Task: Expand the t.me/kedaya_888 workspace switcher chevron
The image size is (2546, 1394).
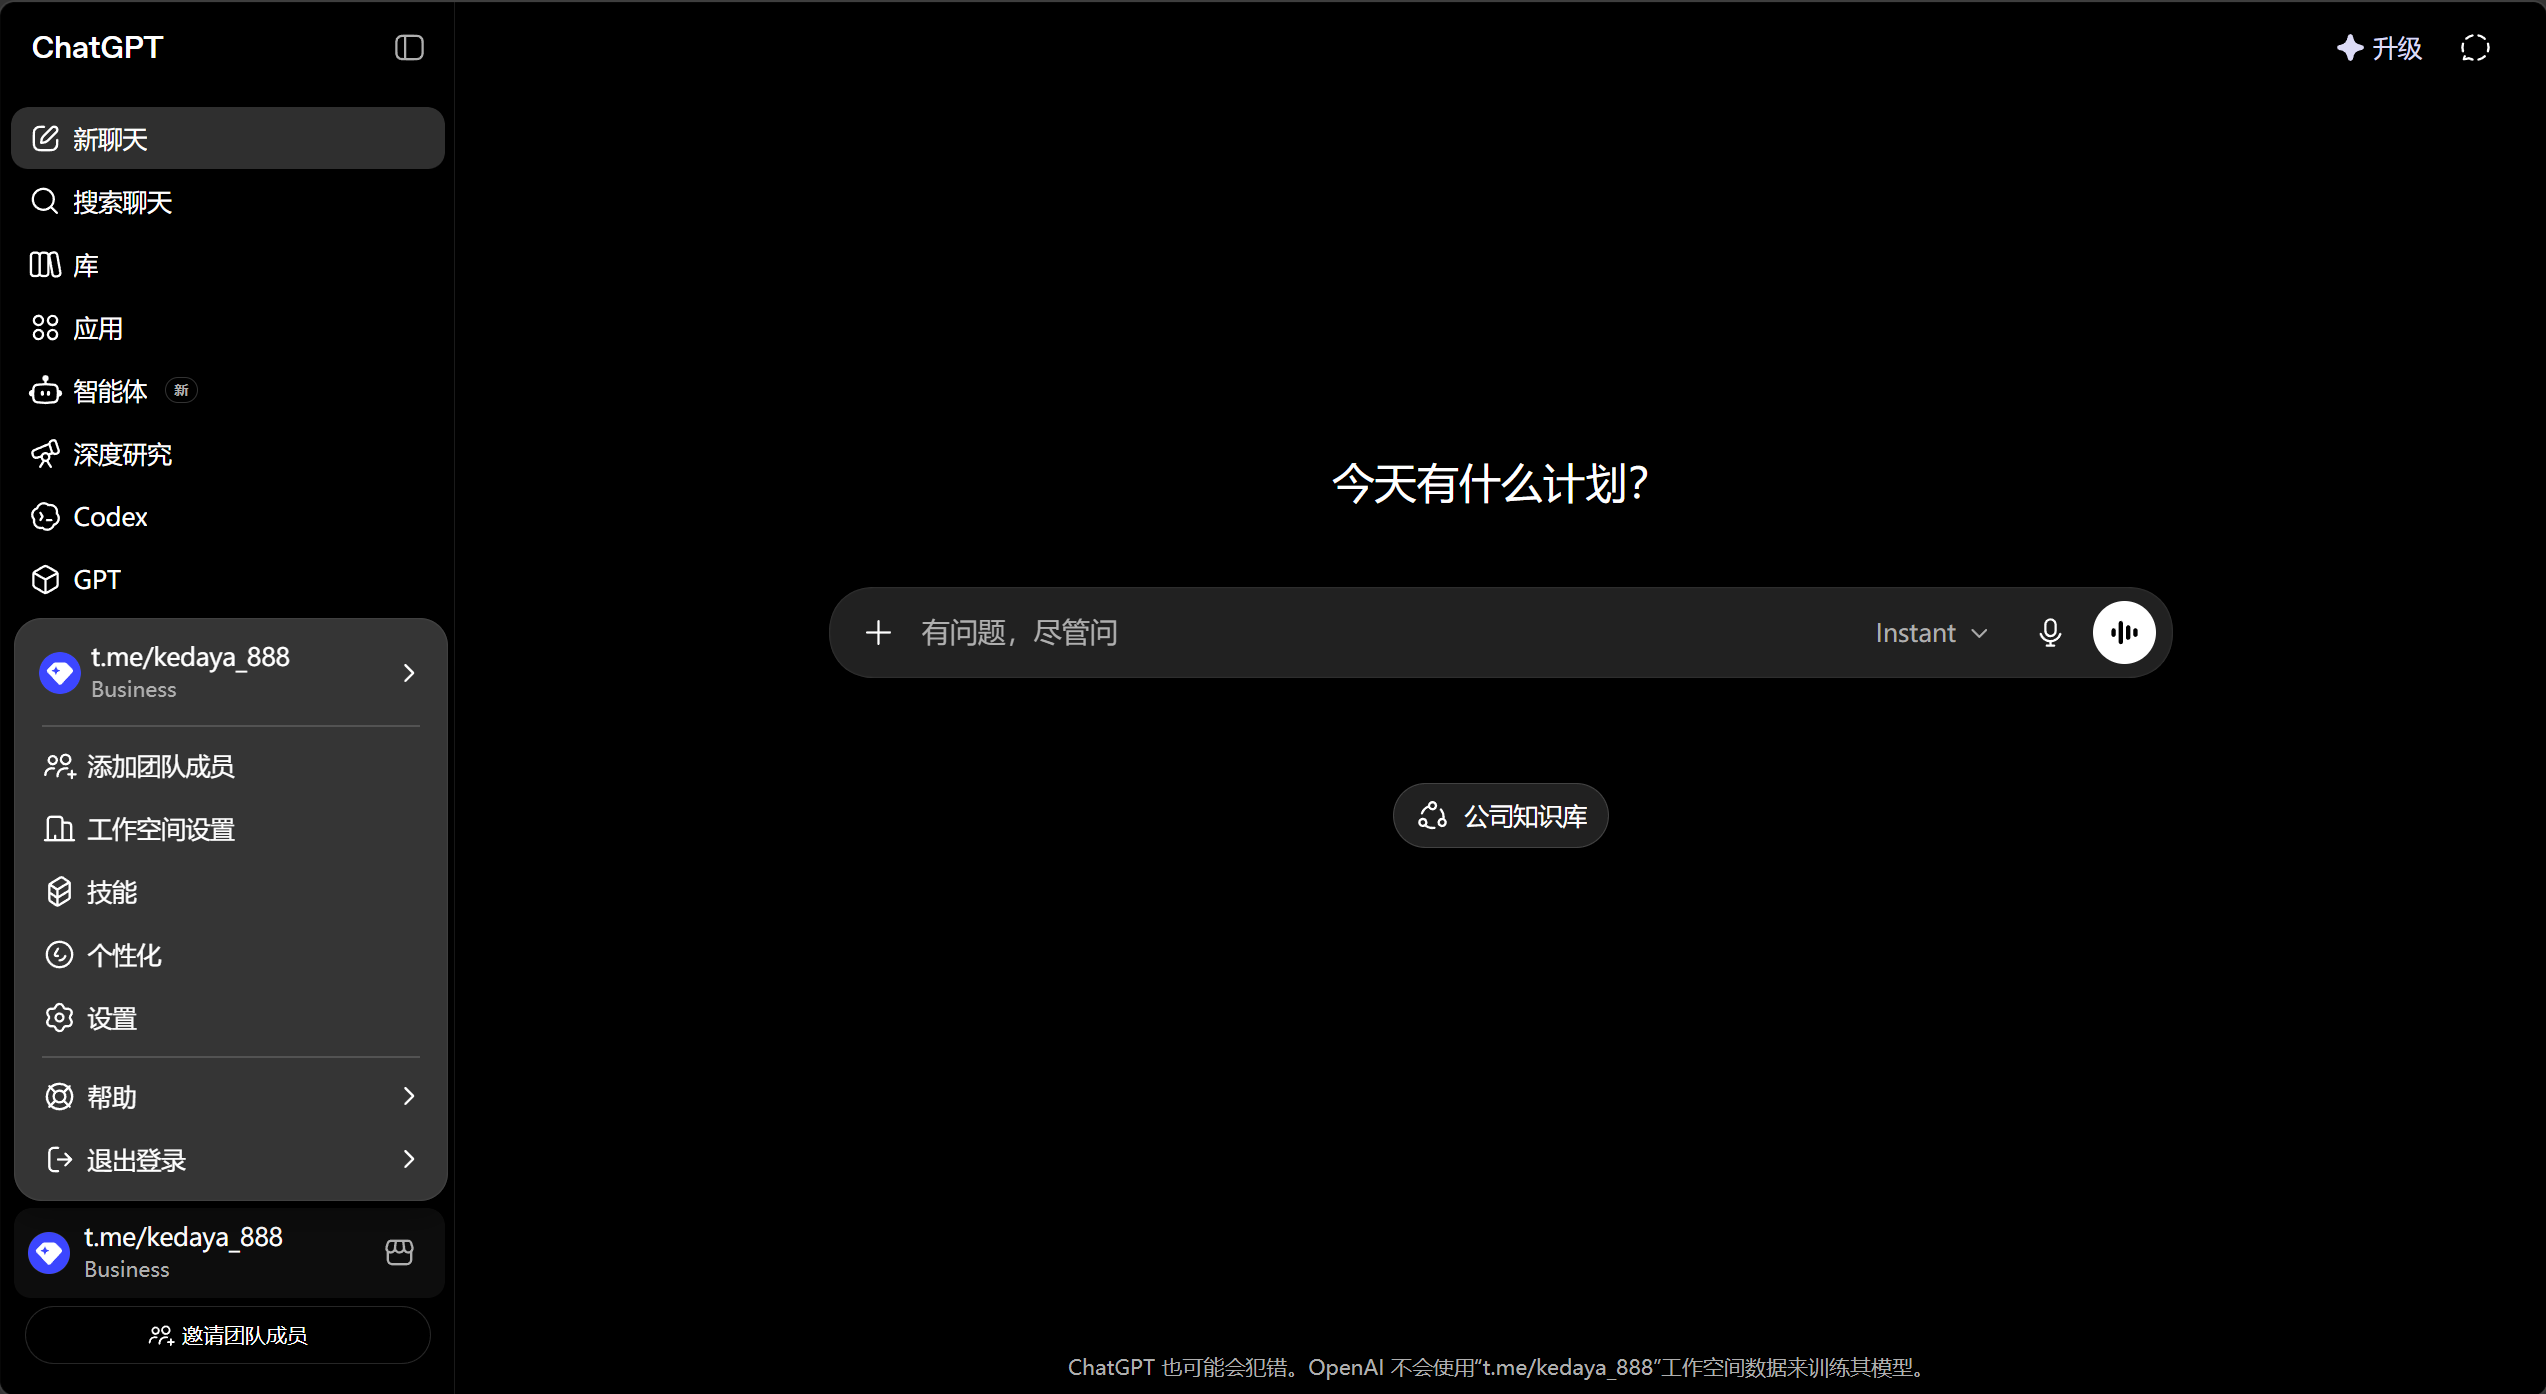Action: pos(409,673)
